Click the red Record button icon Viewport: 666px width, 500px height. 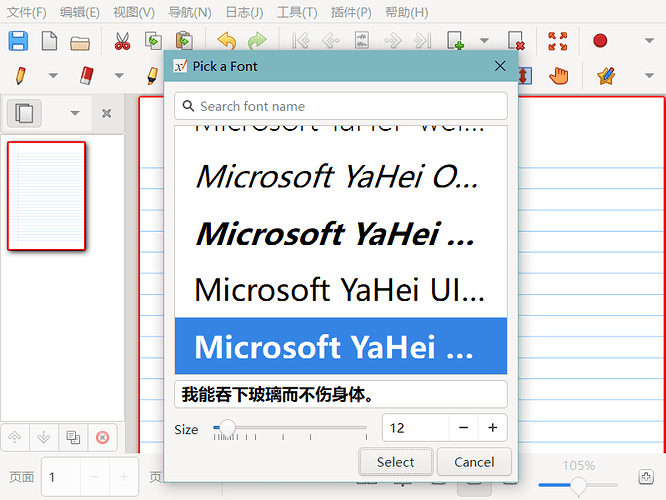tap(600, 41)
